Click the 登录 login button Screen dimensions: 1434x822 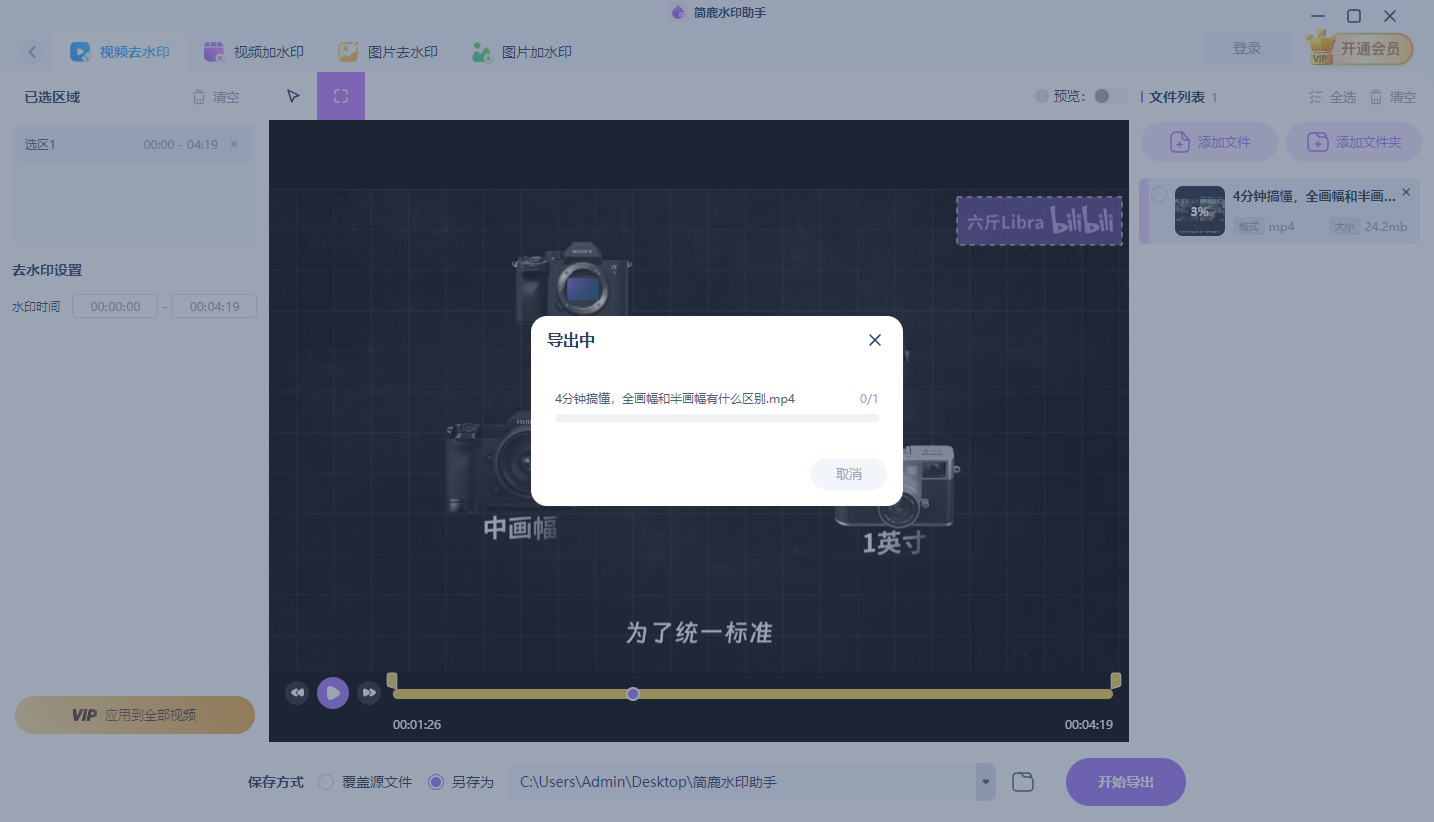point(1246,47)
